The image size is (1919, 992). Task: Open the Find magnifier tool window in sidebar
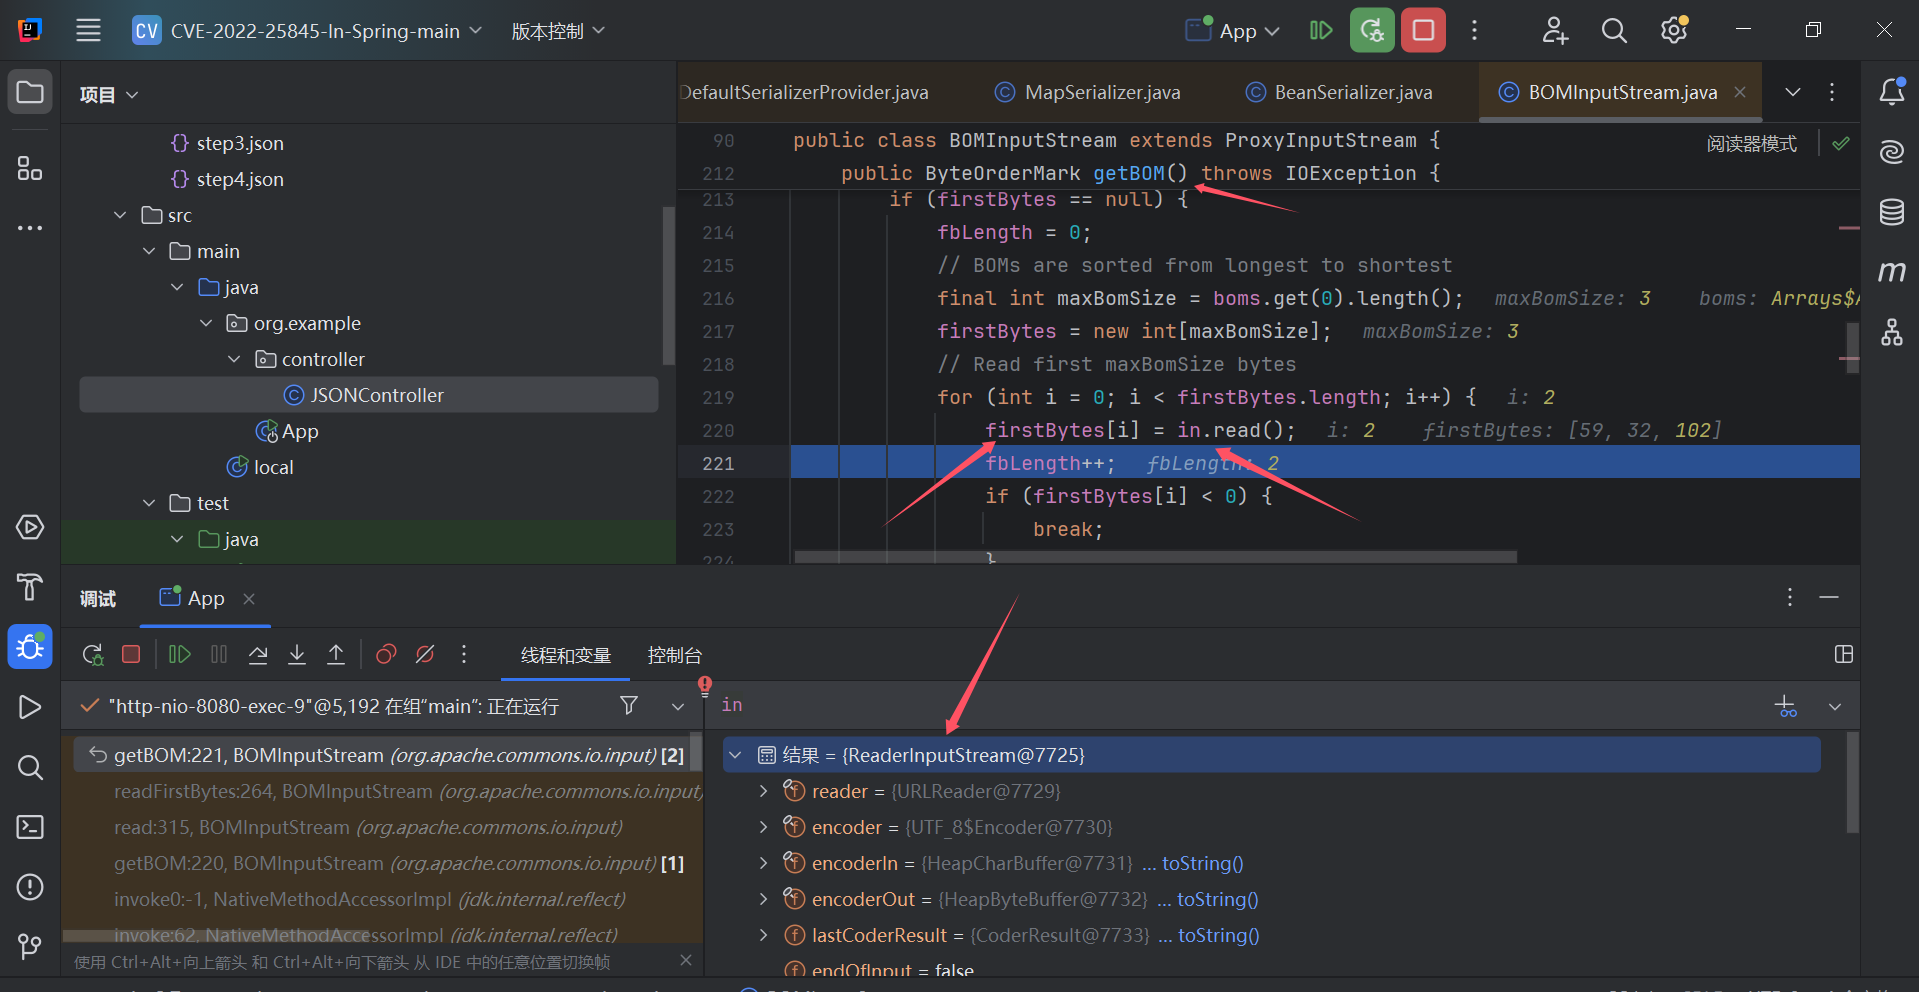30,767
